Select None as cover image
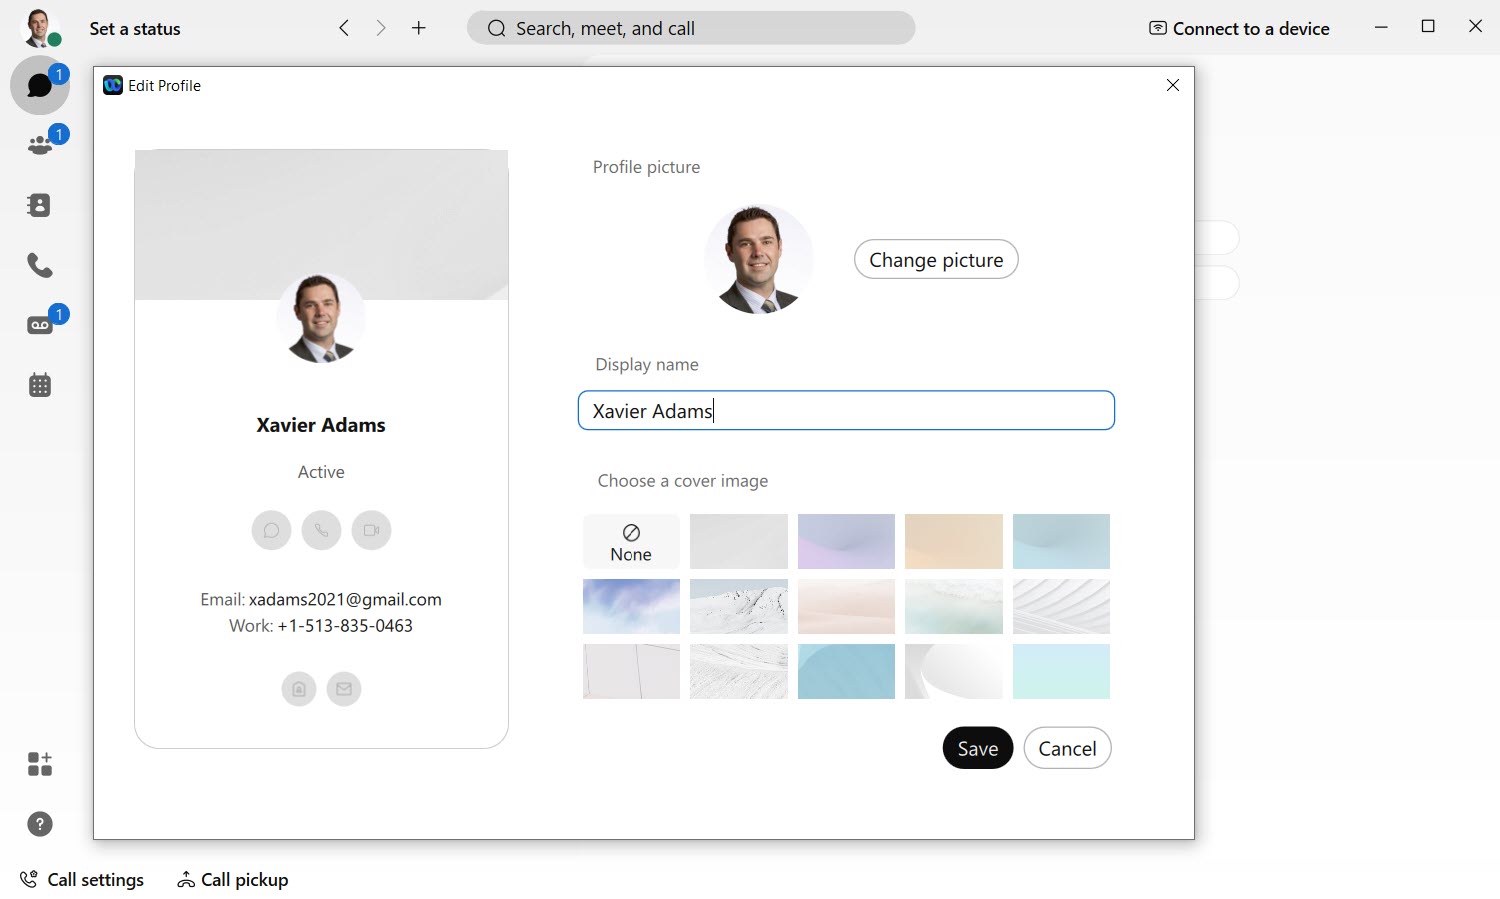Screen dimensions: 1500x899 (631, 542)
